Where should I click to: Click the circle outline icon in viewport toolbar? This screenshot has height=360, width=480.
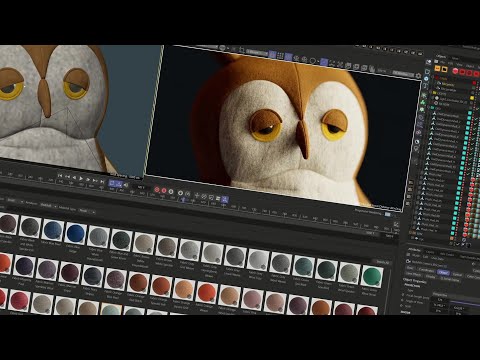point(313,61)
